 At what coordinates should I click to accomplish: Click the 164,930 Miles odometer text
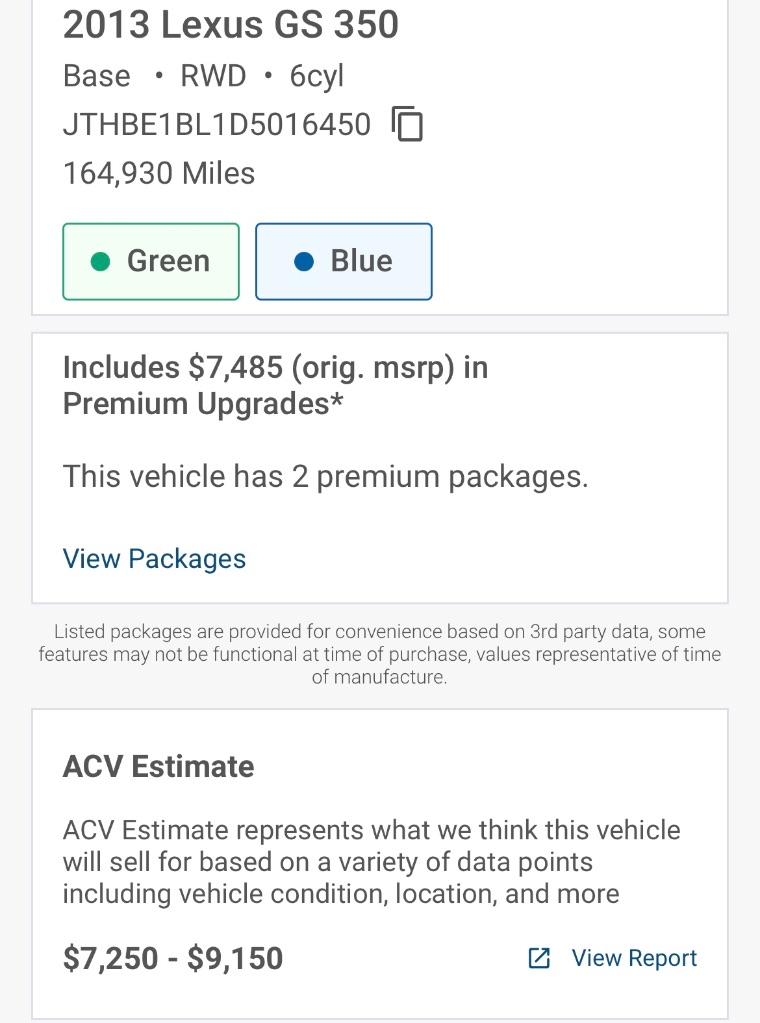(x=159, y=173)
